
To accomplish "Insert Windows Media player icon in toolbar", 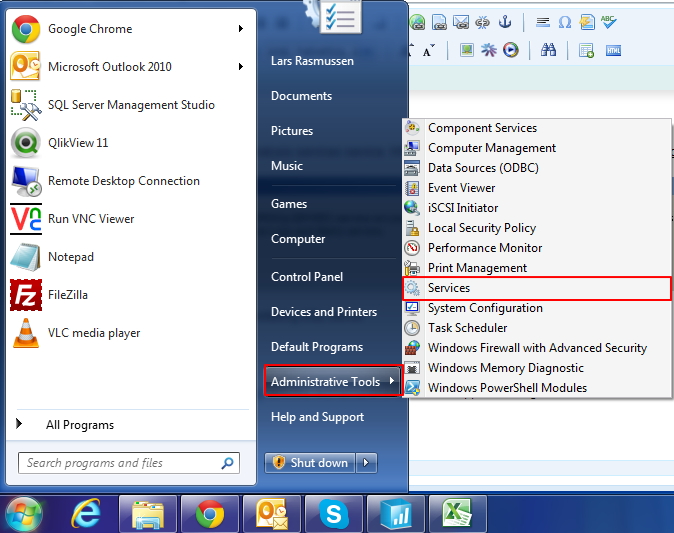I will point(511,50).
